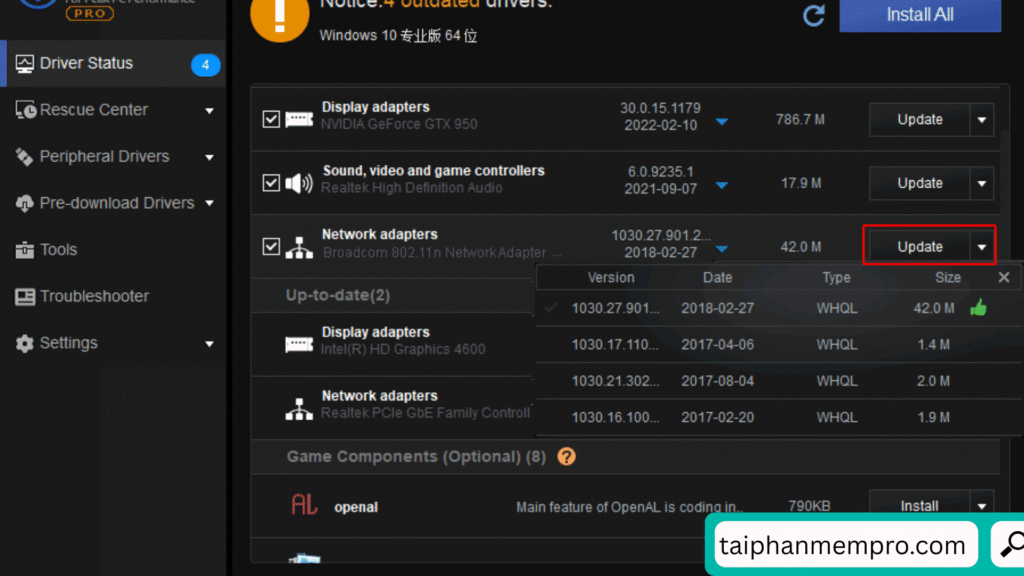Image resolution: width=1024 pixels, height=576 pixels.
Task: Click the openal AL logo icon
Action: pyautogui.click(x=304, y=506)
